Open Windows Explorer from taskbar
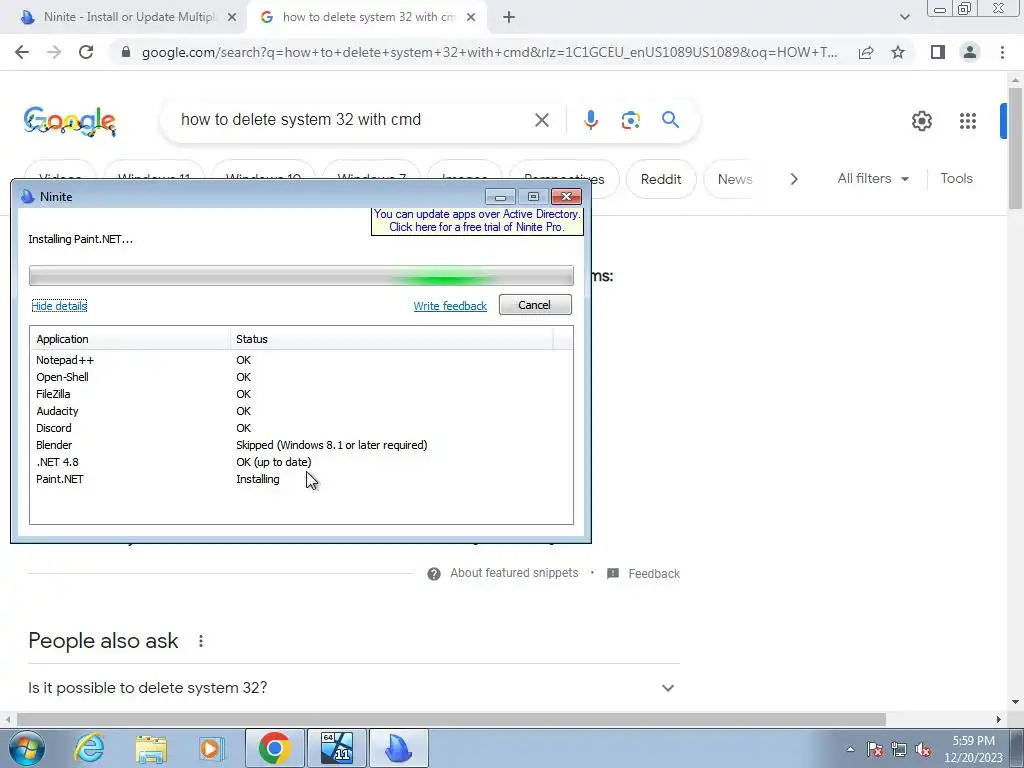 151,748
